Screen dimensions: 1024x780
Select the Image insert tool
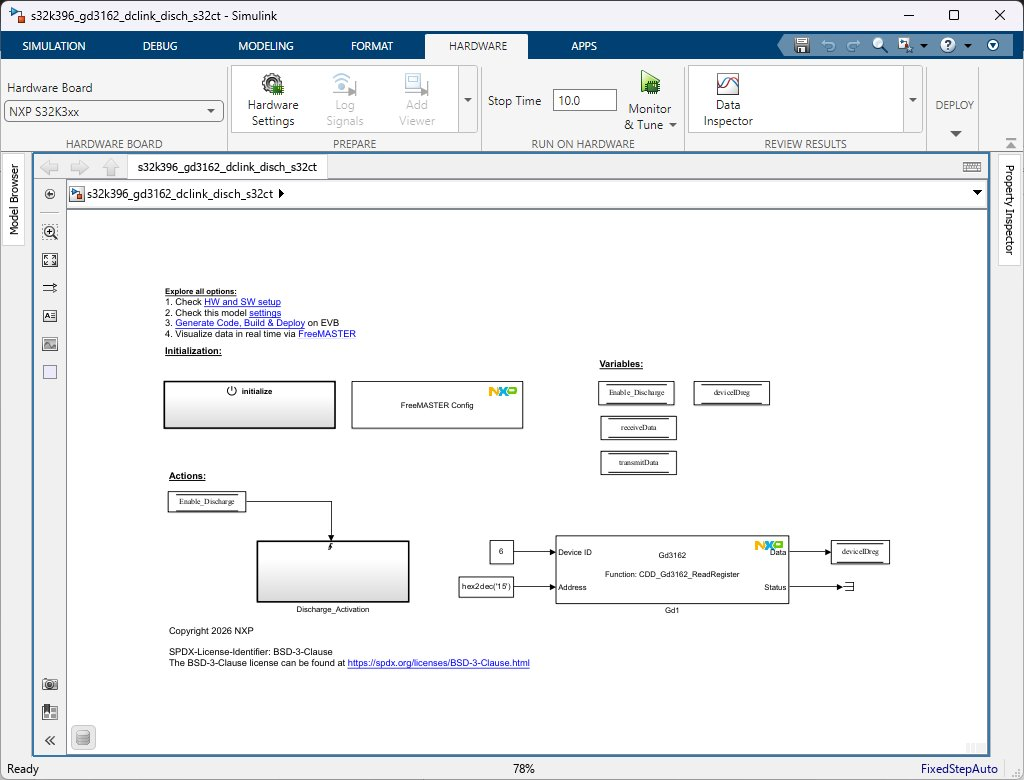point(50,344)
